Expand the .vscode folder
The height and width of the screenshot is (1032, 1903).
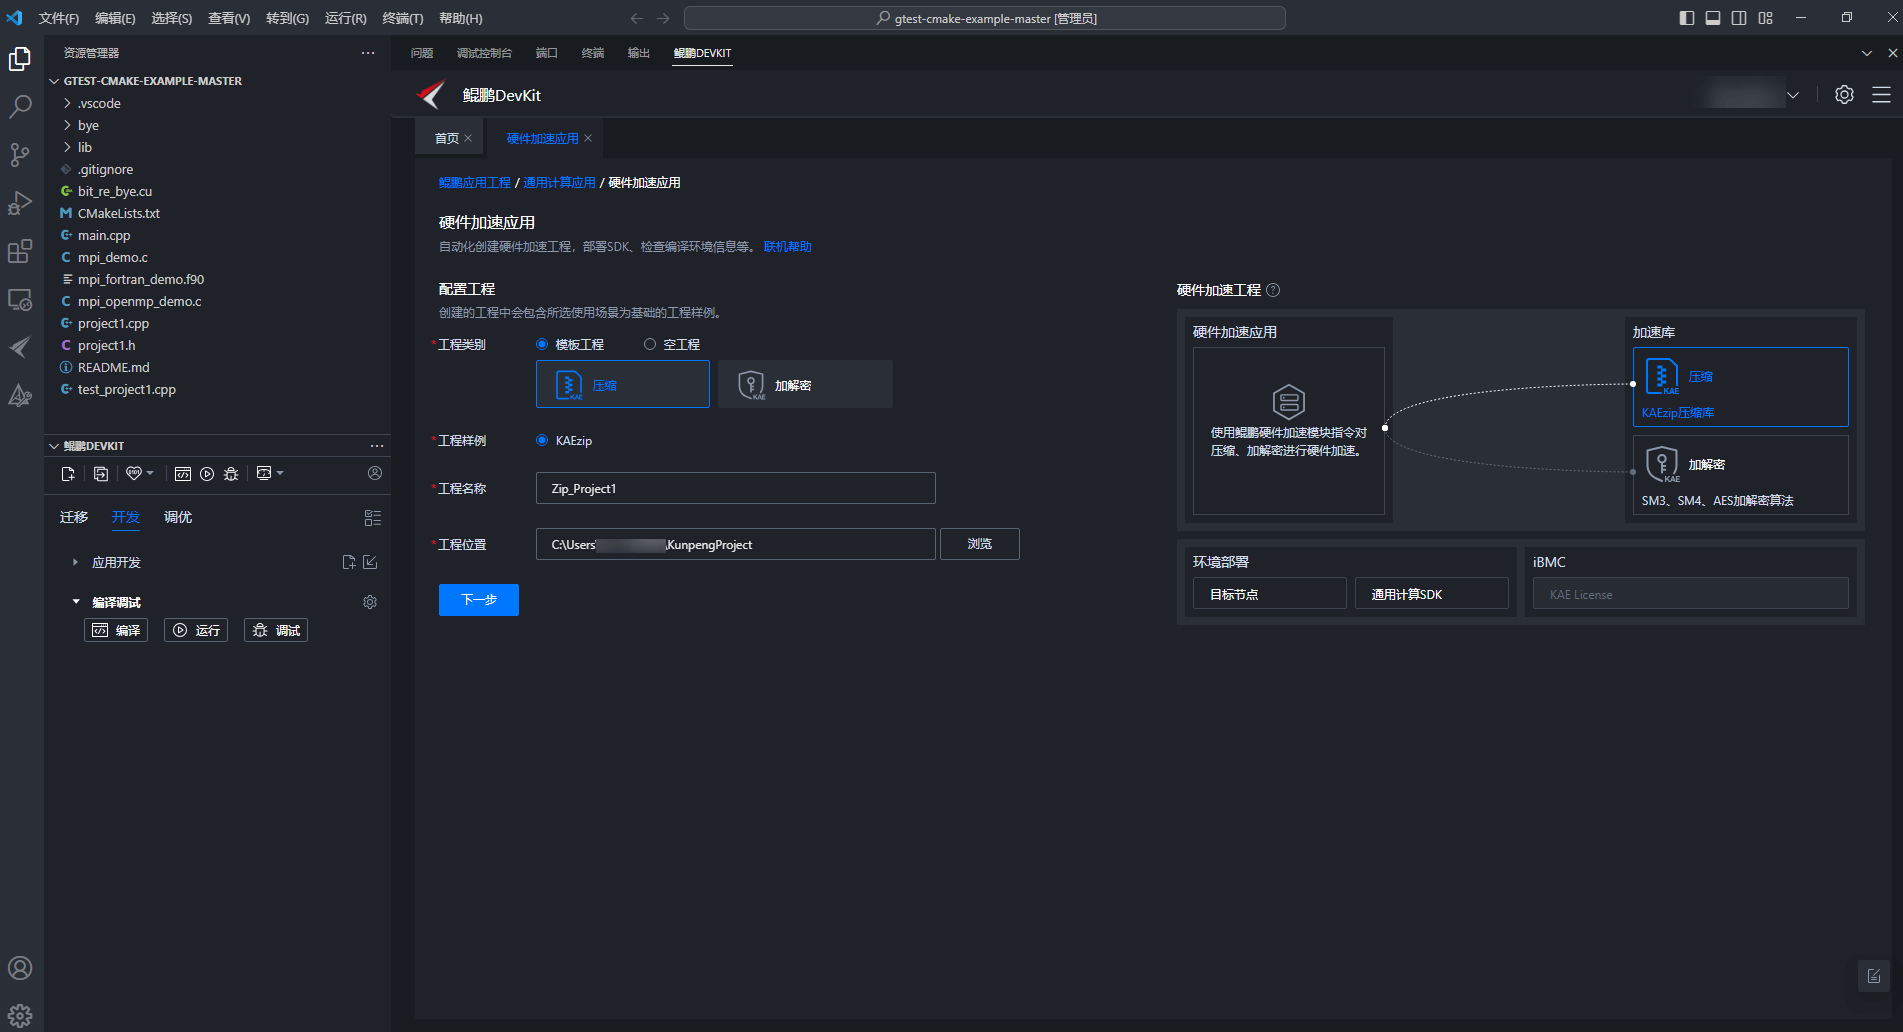tap(67, 103)
